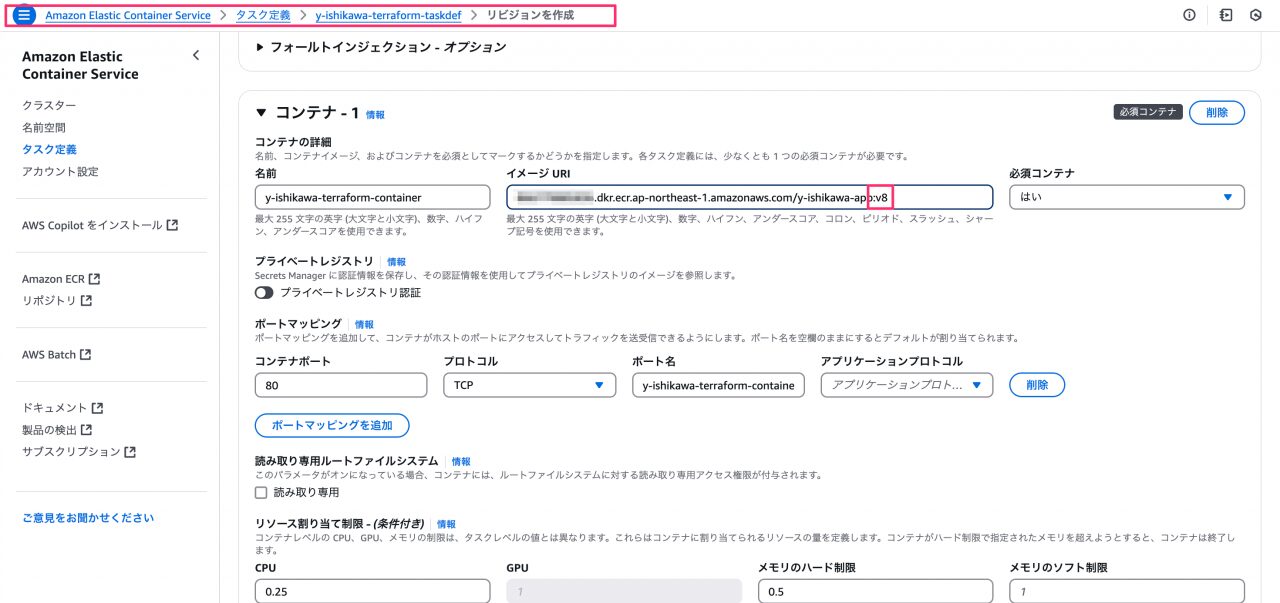The width and height of the screenshot is (1280, 603).
Task: Click the Amazon Elastic Container Service sidebar title
Action: click(80, 65)
